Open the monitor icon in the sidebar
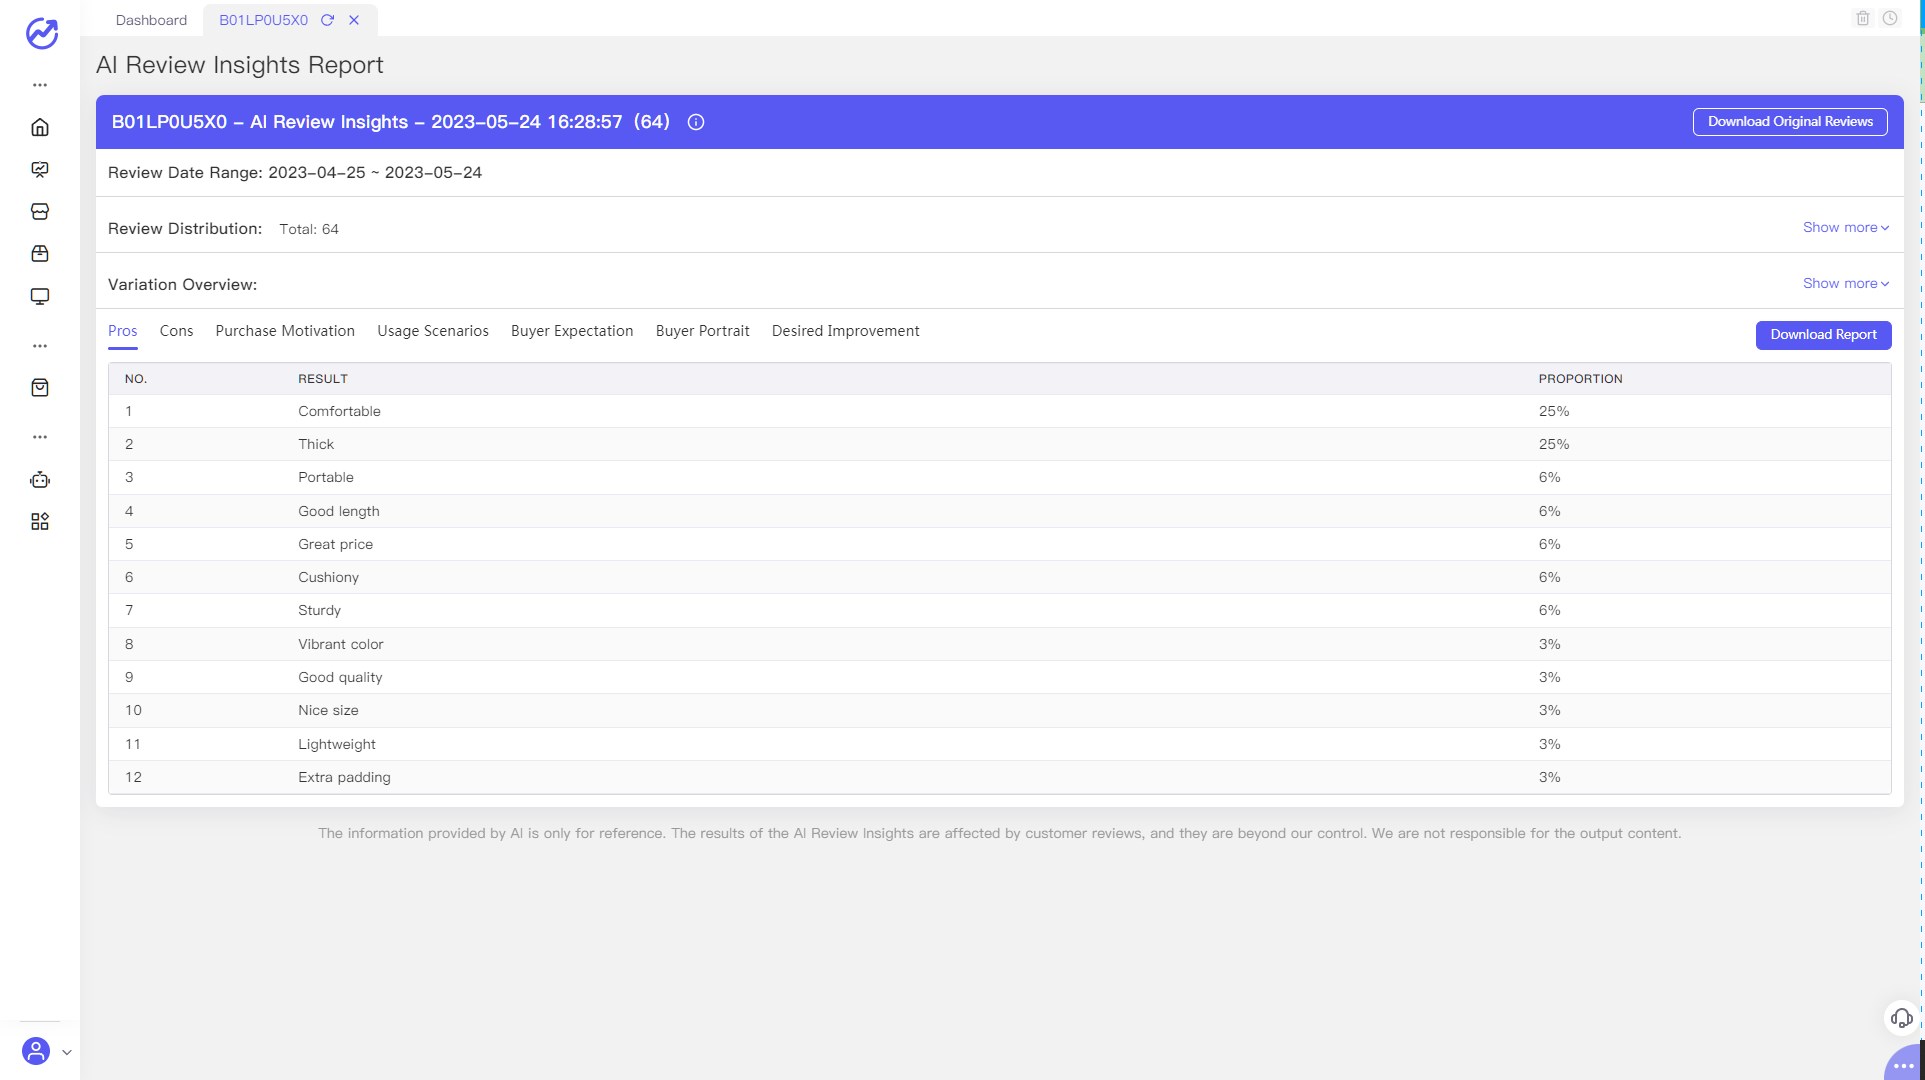This screenshot has height=1080, width=1925. point(40,296)
